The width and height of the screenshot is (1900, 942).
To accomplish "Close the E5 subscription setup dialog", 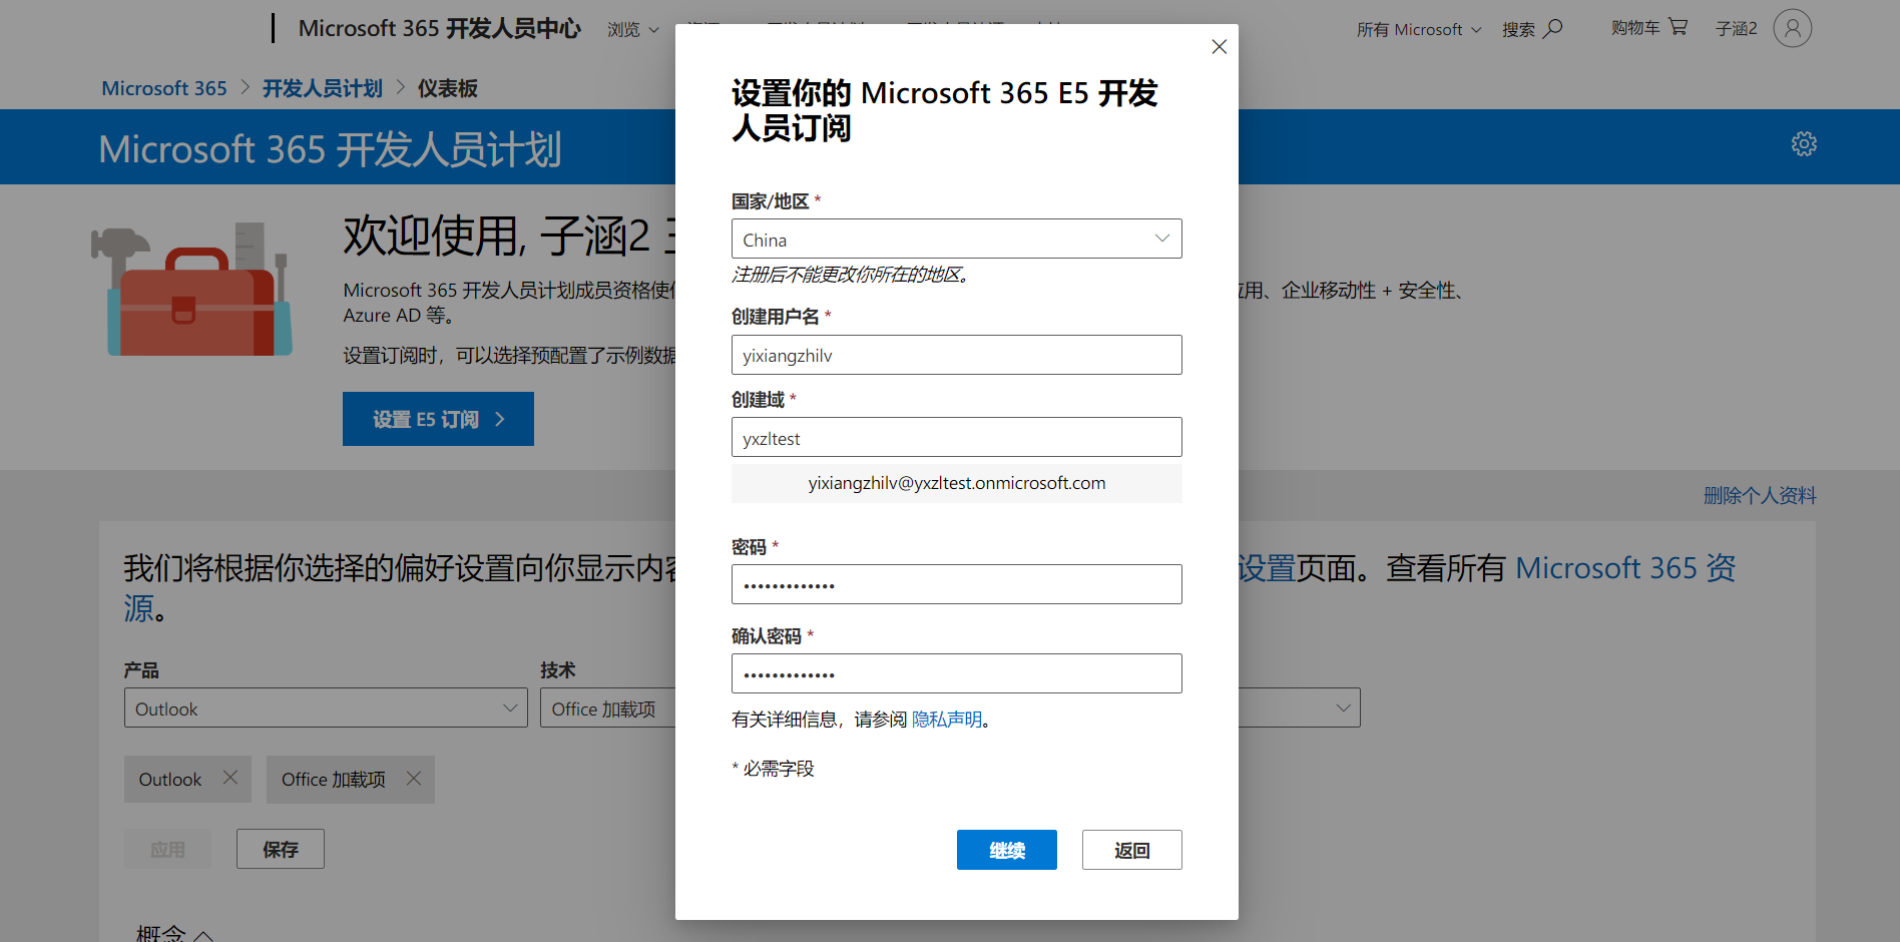I will click(x=1219, y=47).
